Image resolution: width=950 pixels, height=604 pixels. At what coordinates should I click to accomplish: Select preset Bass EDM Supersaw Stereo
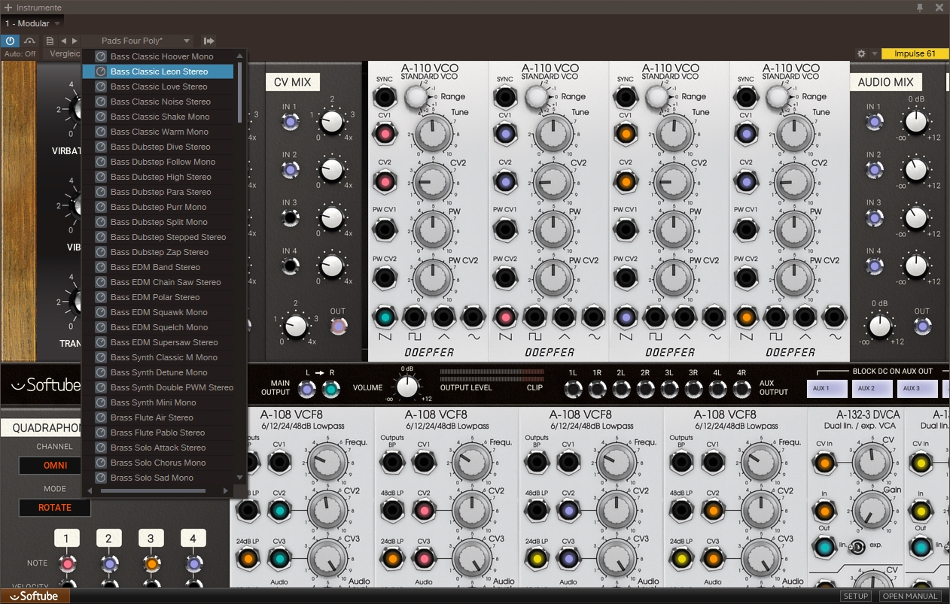(158, 342)
